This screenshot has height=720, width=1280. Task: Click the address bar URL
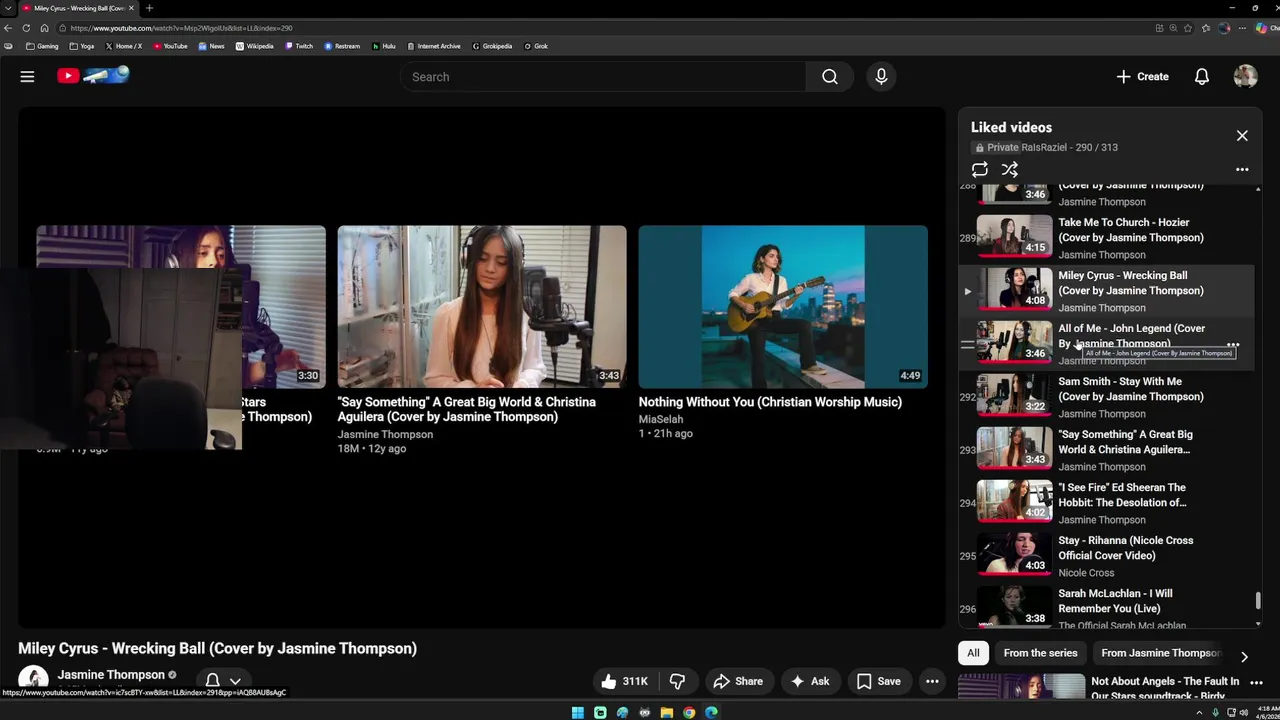click(x=181, y=28)
